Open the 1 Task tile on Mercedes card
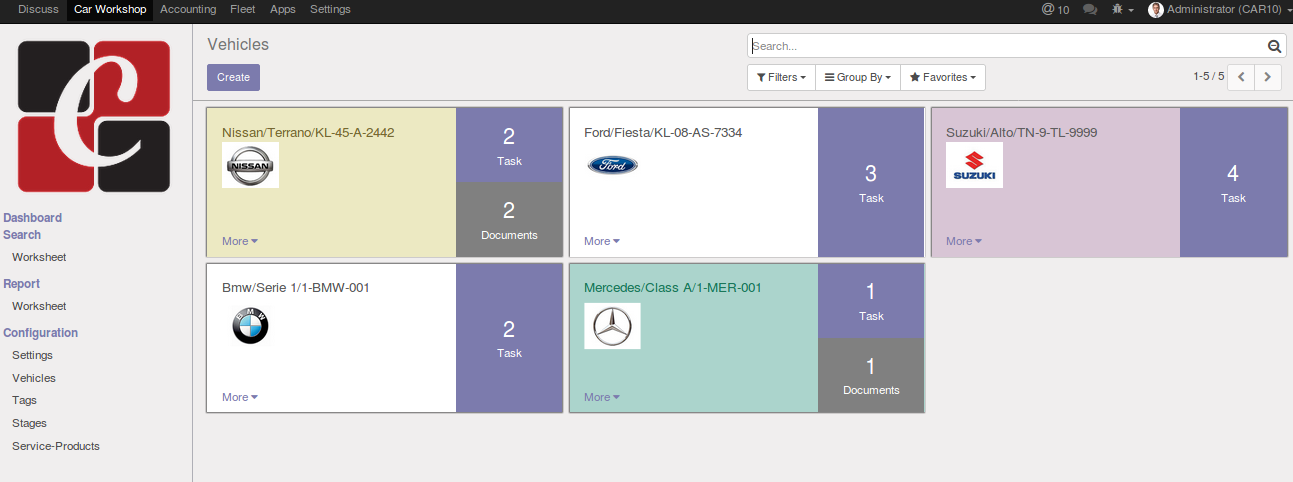The image size is (1293, 482). (x=871, y=301)
